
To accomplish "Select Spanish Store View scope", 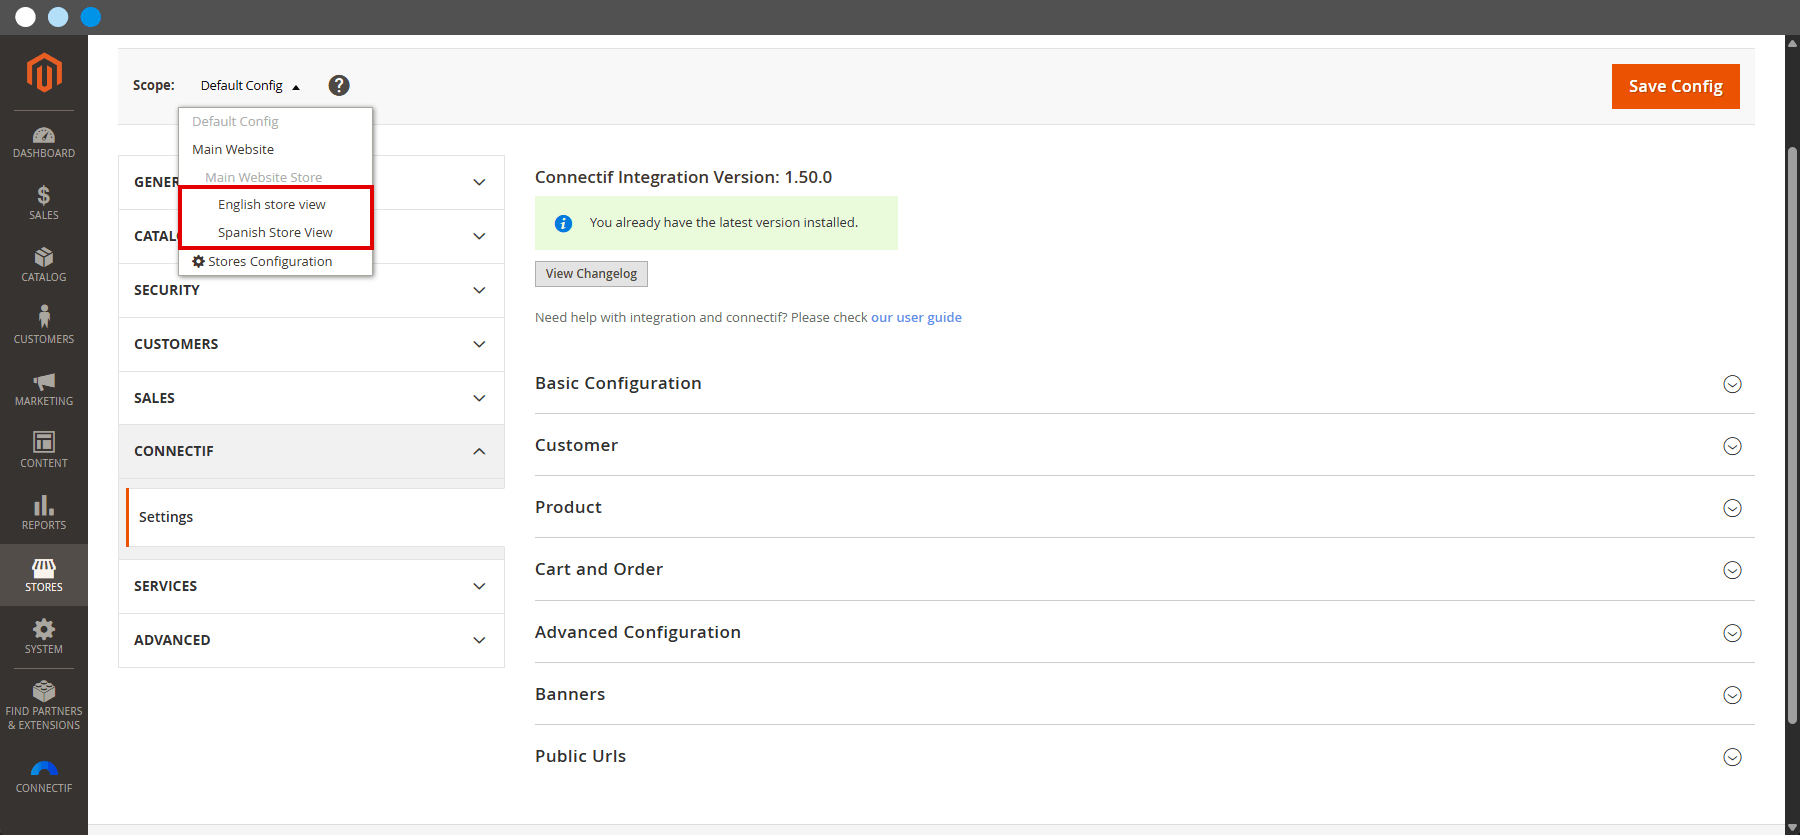I will (x=275, y=232).
